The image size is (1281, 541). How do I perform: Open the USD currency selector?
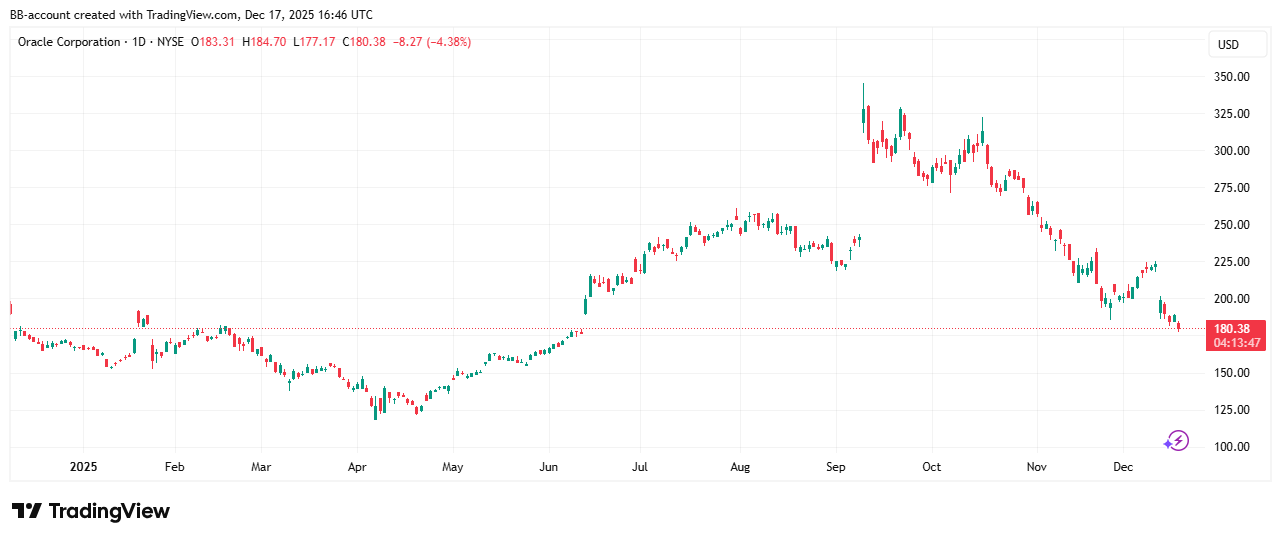(x=1227, y=45)
